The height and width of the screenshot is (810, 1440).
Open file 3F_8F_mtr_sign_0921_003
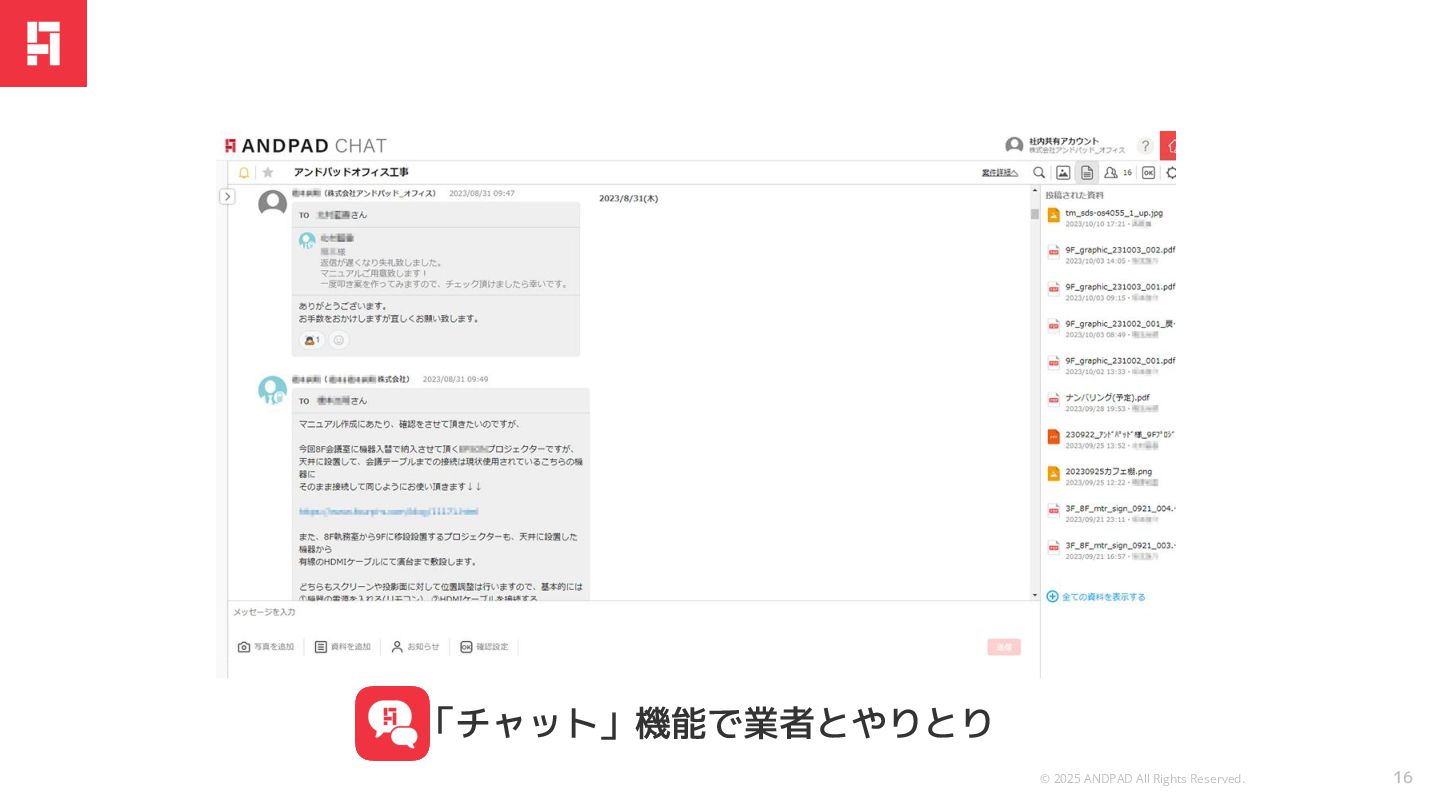(x=1120, y=546)
